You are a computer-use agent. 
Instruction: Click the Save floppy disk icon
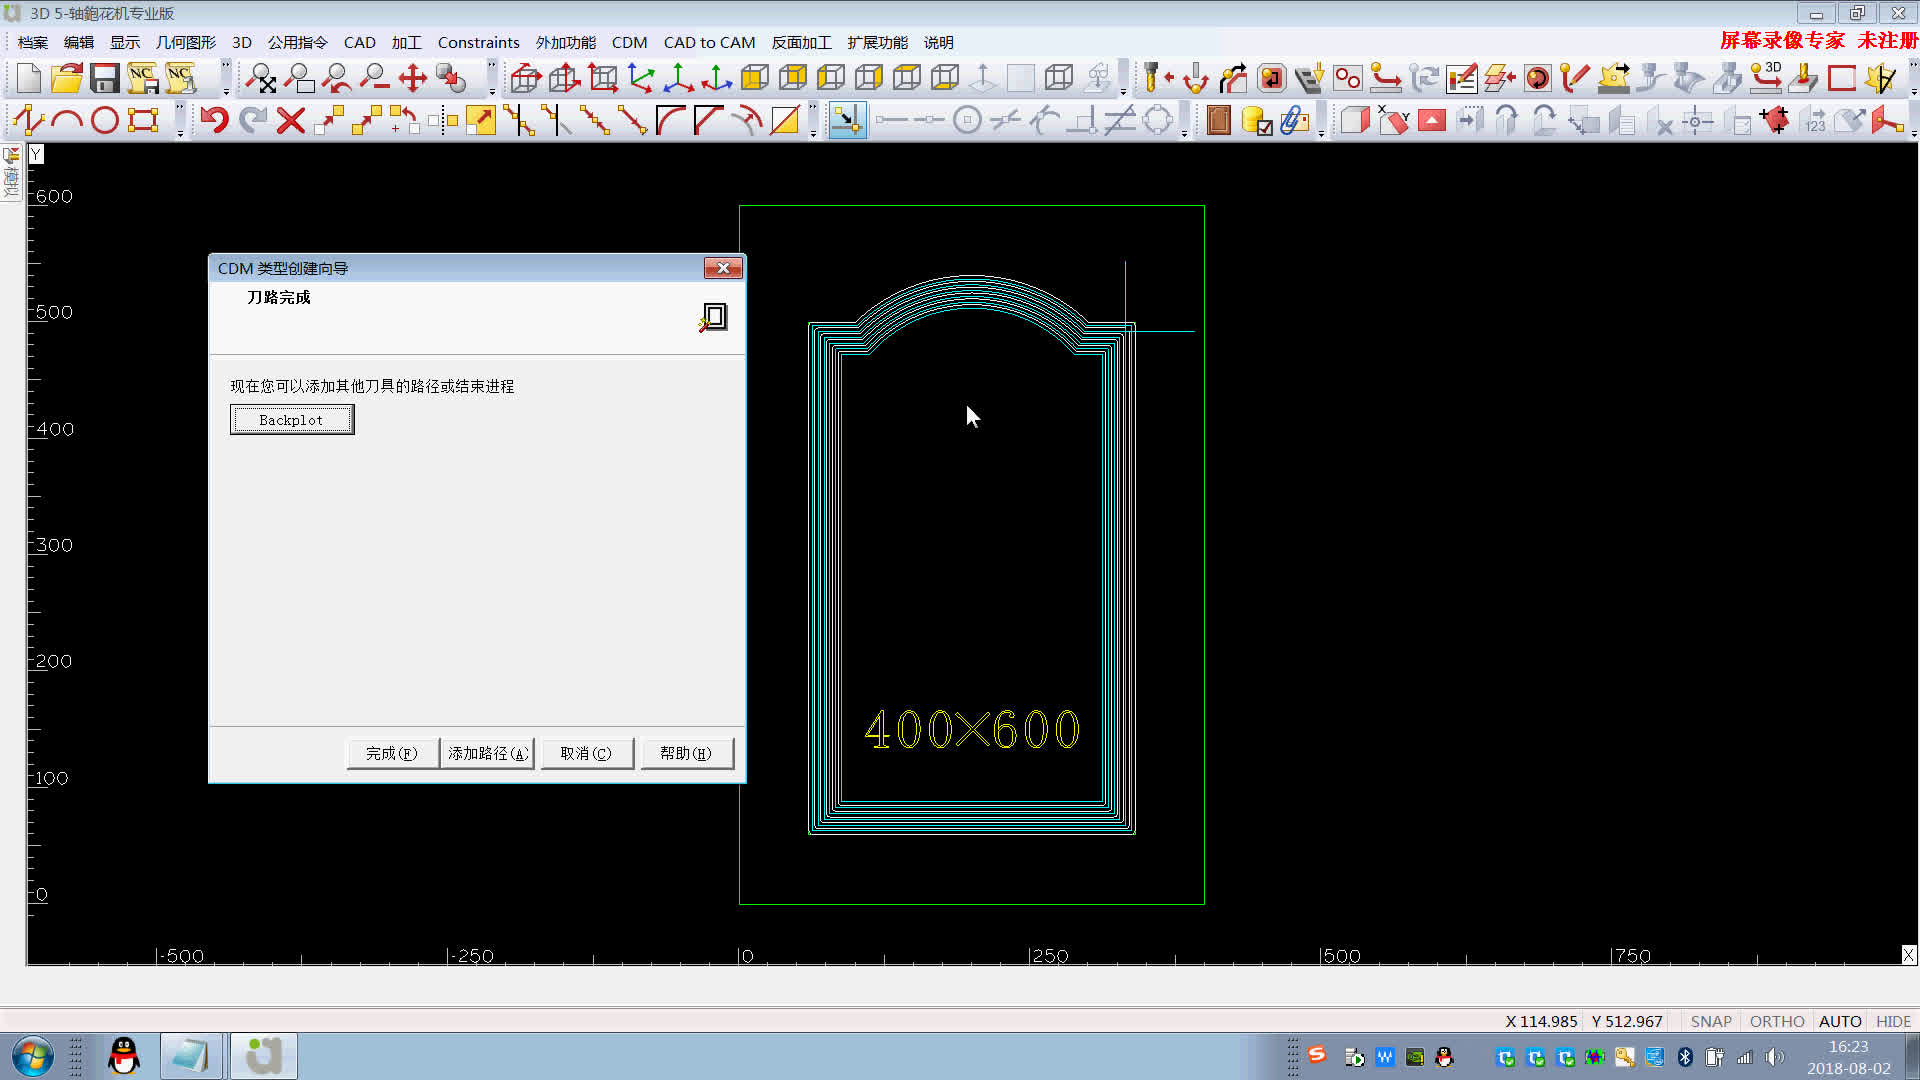(x=104, y=78)
